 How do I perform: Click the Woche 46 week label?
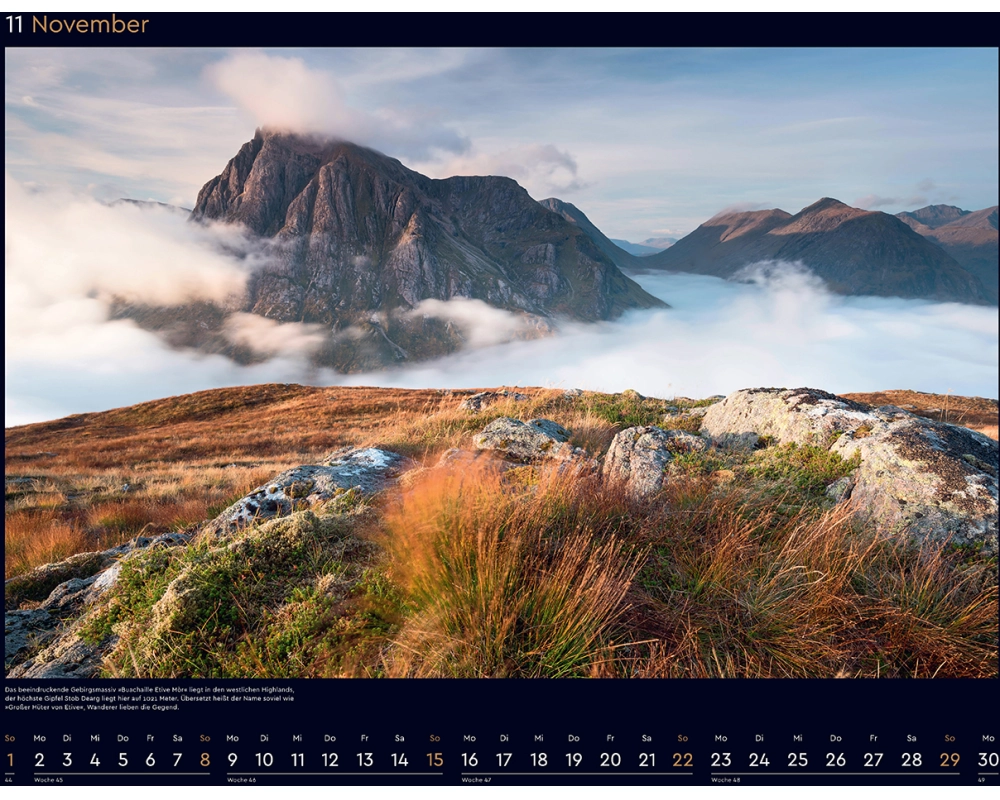pyautogui.click(x=243, y=780)
